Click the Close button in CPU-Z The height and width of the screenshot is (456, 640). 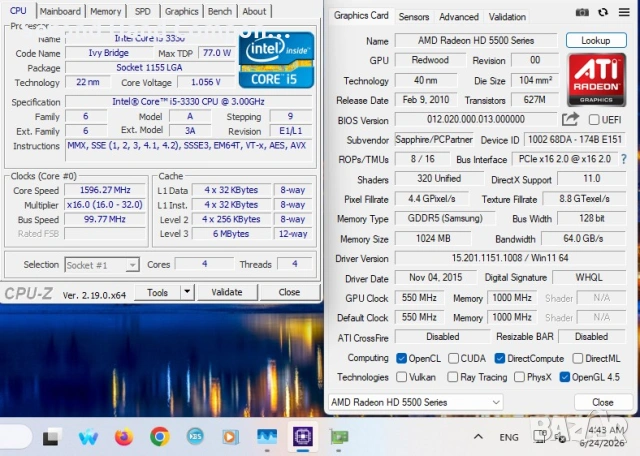coord(289,292)
